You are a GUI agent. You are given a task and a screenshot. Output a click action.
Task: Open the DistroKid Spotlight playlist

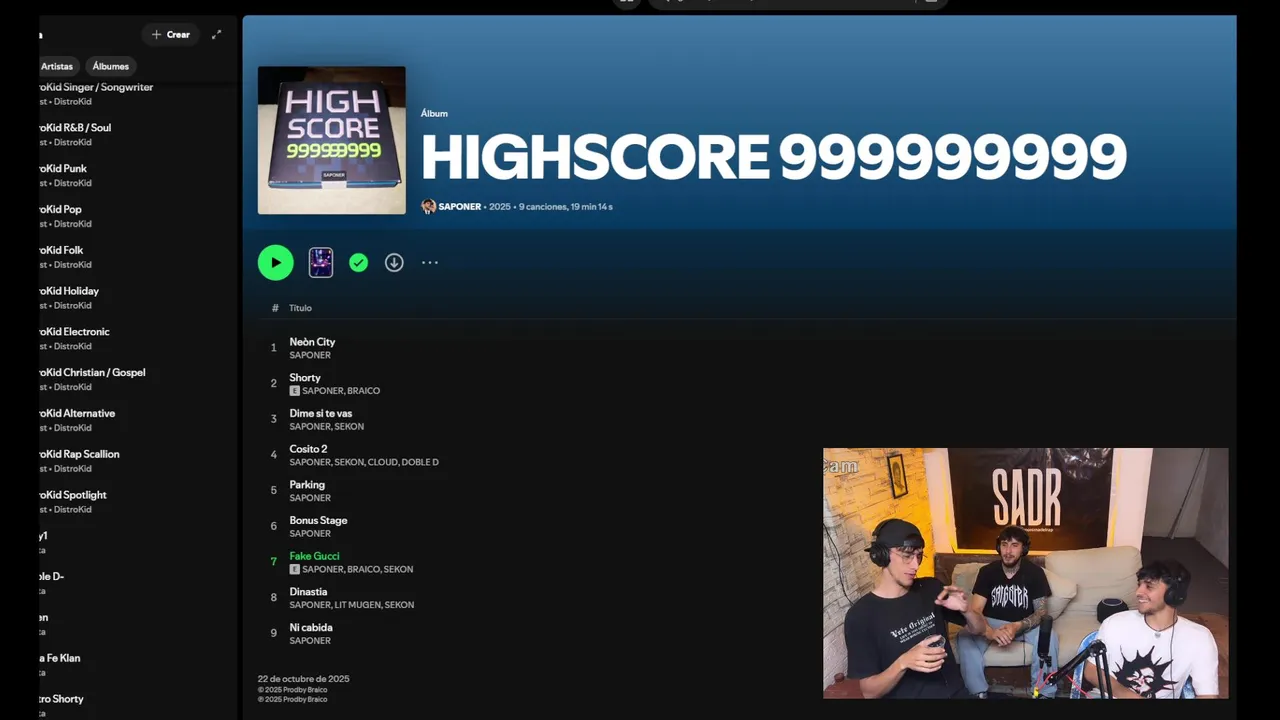tap(138, 502)
